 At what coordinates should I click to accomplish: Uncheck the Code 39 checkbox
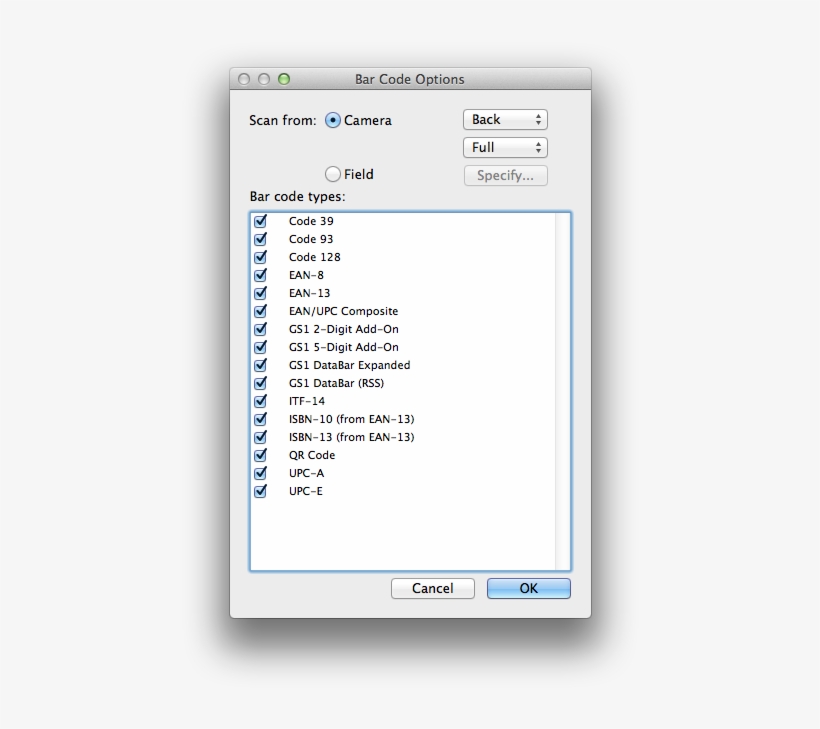pyautogui.click(x=261, y=221)
